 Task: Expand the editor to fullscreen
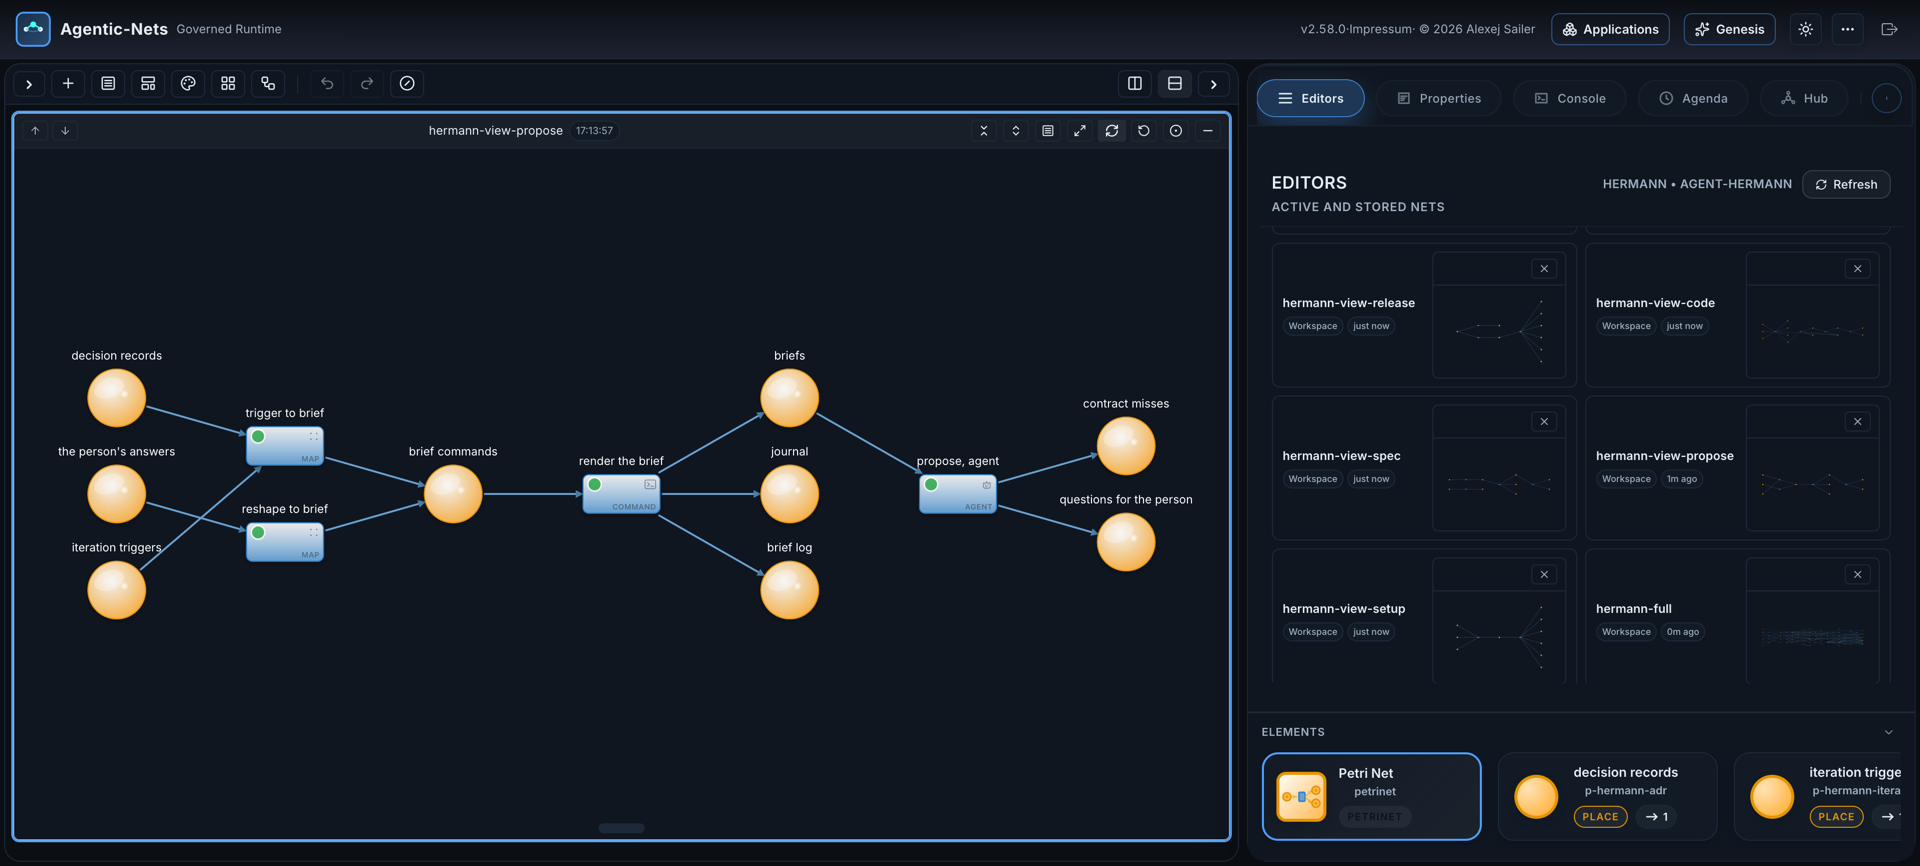1080,131
